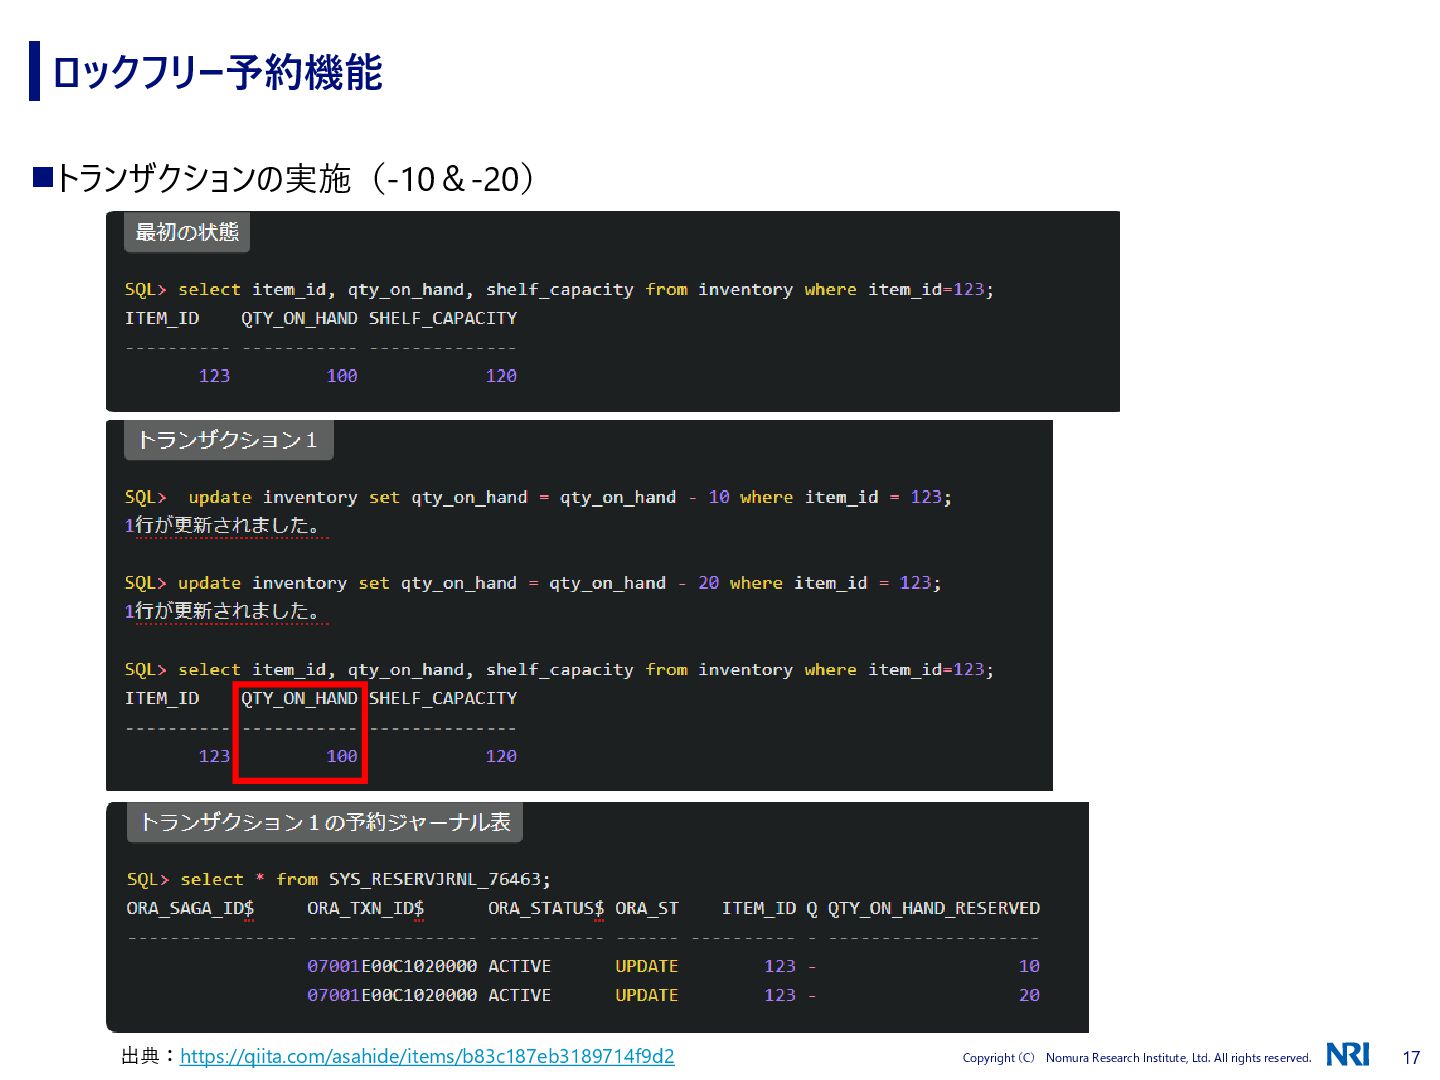Click the update statement subtracting 20

click(533, 583)
